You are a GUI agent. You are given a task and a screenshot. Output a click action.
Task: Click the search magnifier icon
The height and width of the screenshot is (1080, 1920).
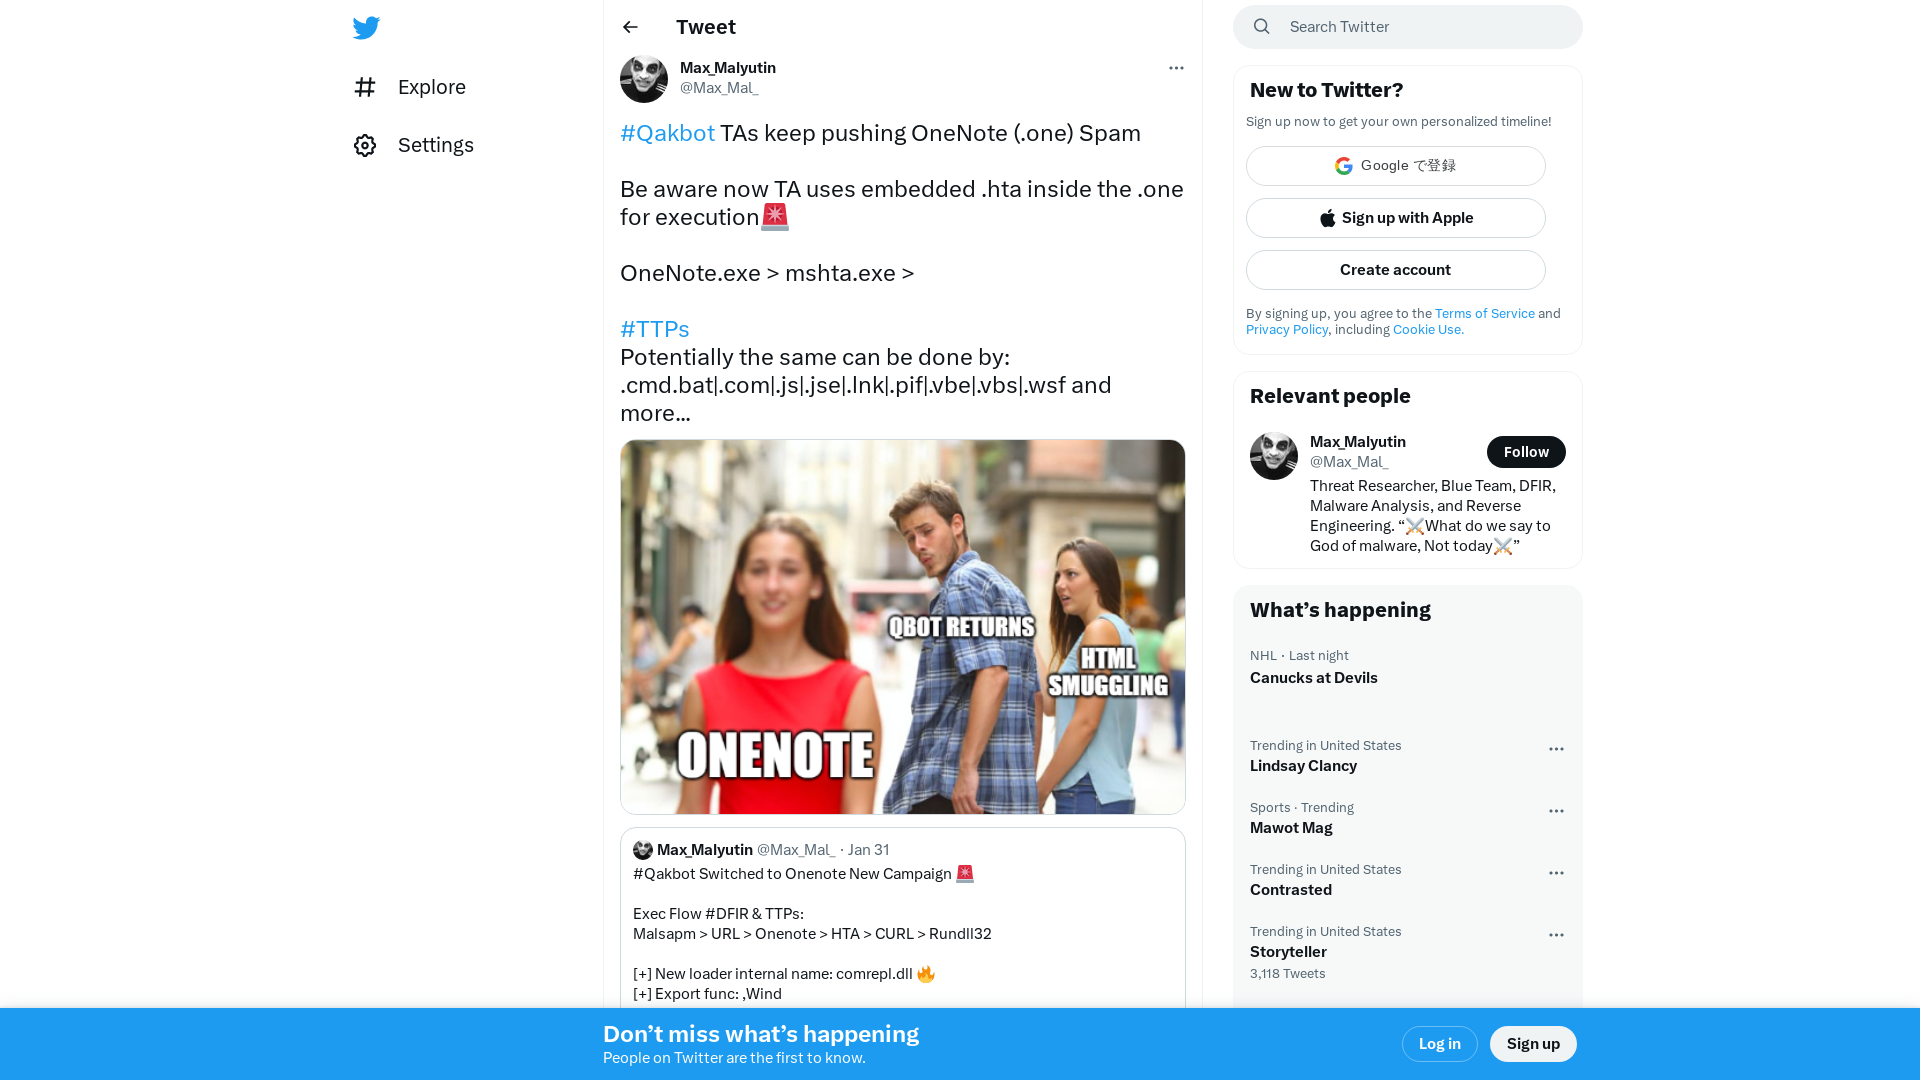click(1262, 27)
